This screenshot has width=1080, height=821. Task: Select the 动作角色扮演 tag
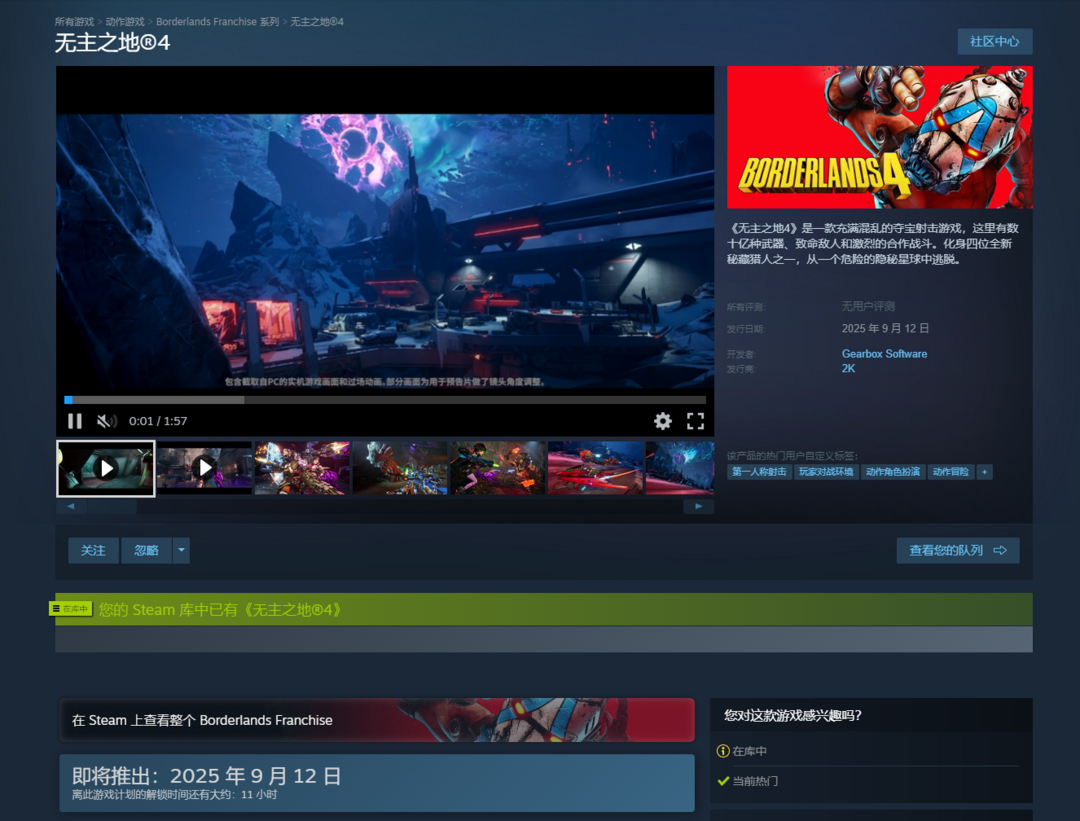click(892, 472)
